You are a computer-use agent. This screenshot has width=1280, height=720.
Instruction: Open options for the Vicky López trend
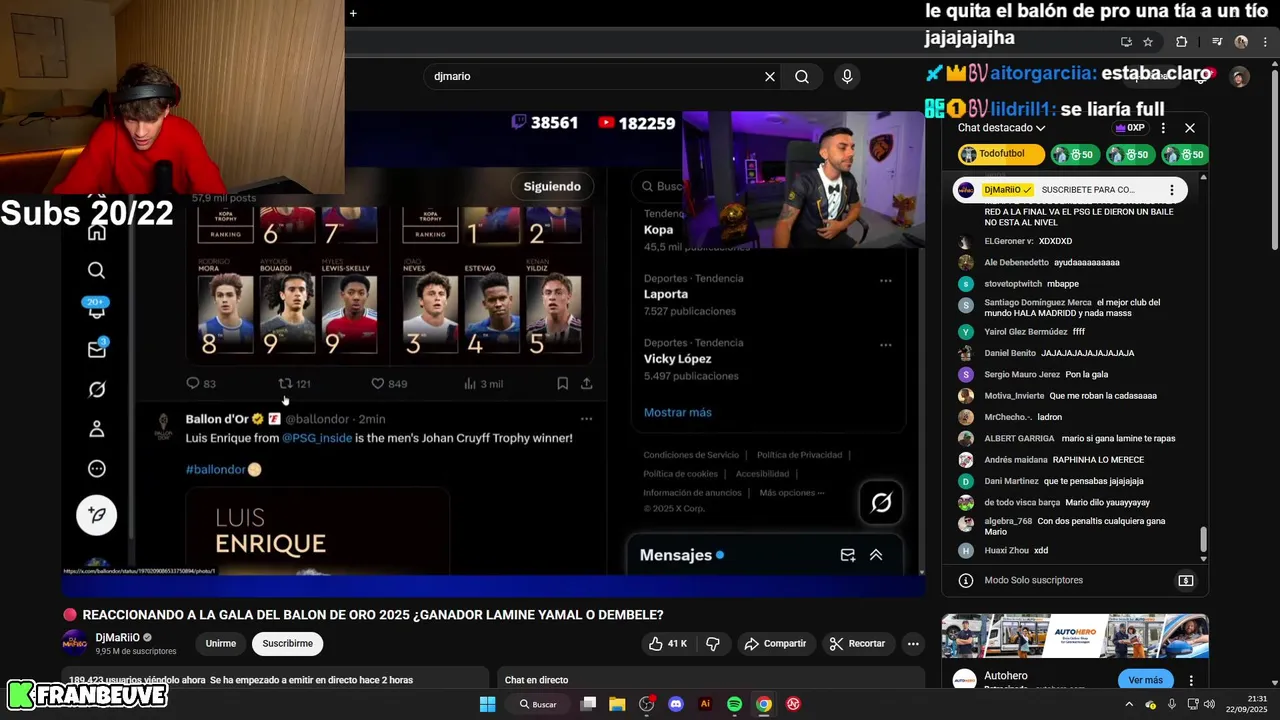[x=886, y=345]
